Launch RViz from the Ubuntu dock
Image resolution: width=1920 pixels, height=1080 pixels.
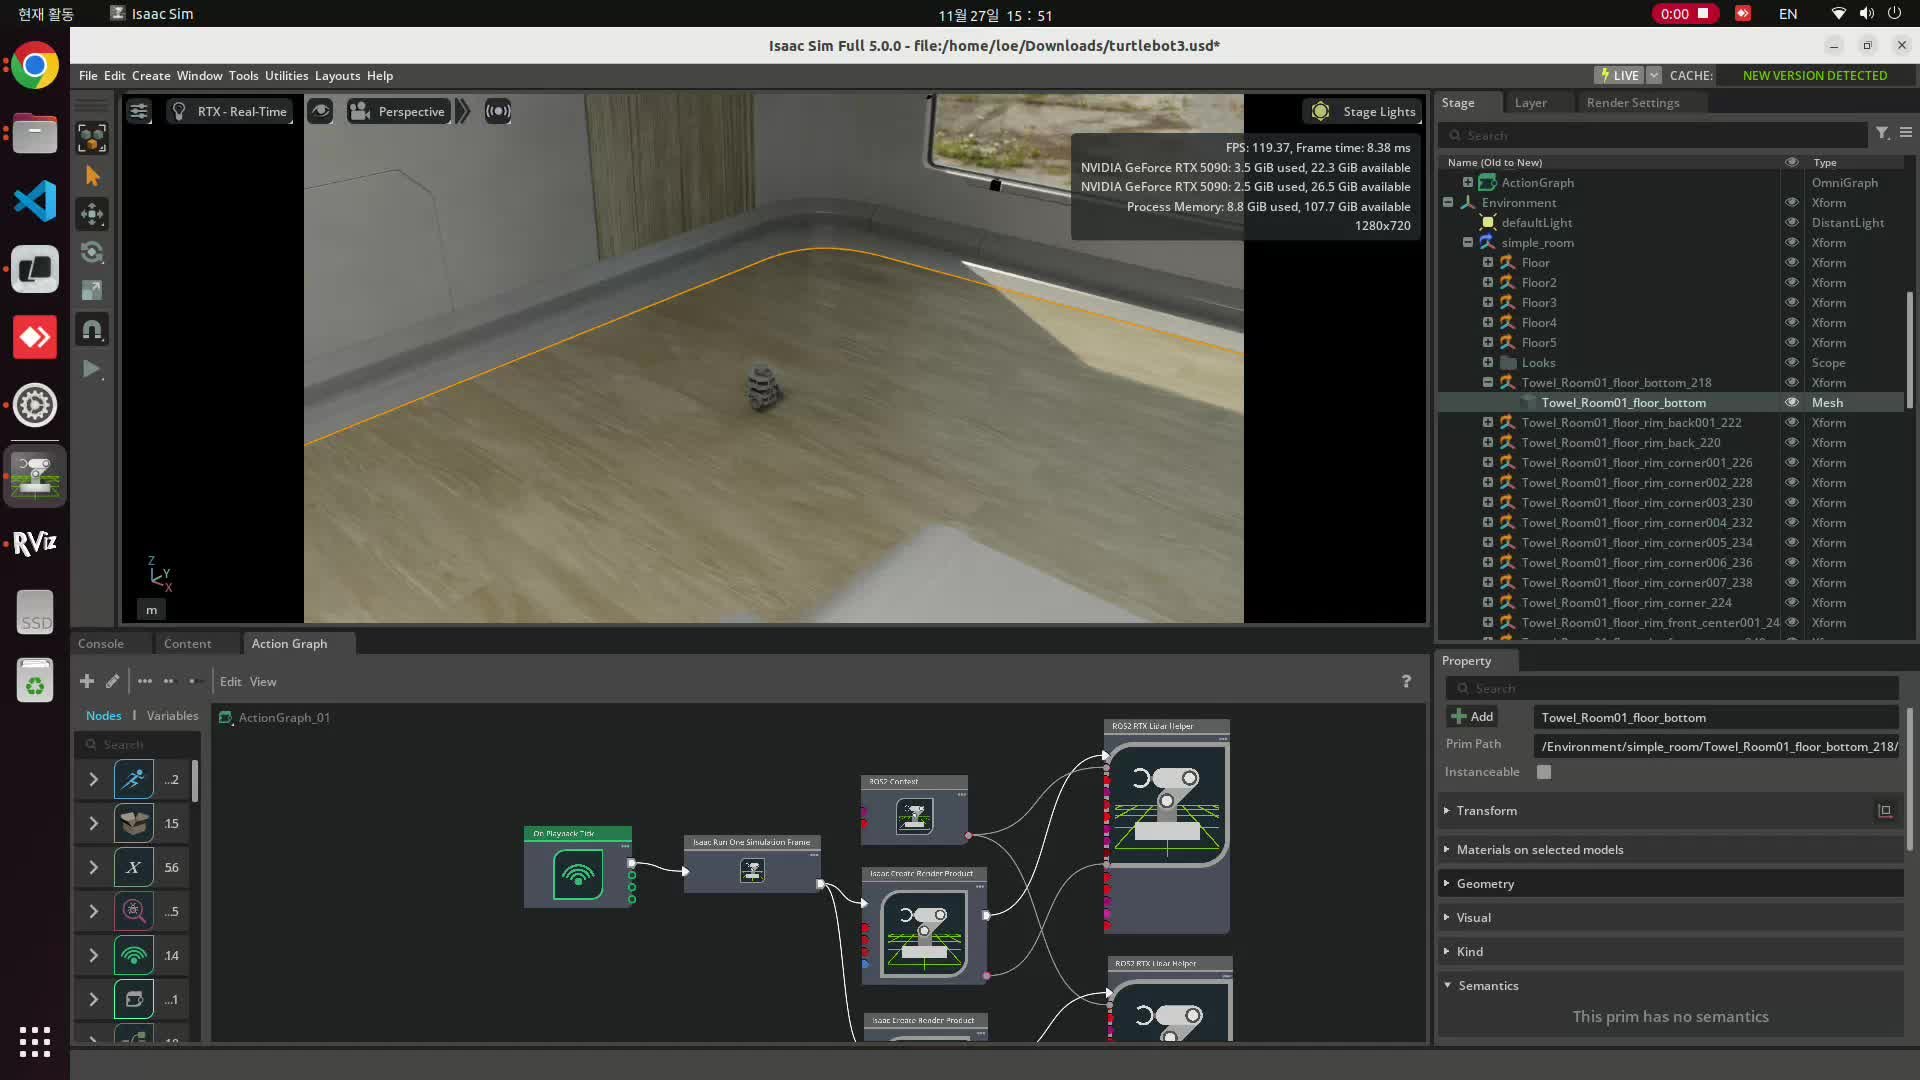[x=35, y=542]
